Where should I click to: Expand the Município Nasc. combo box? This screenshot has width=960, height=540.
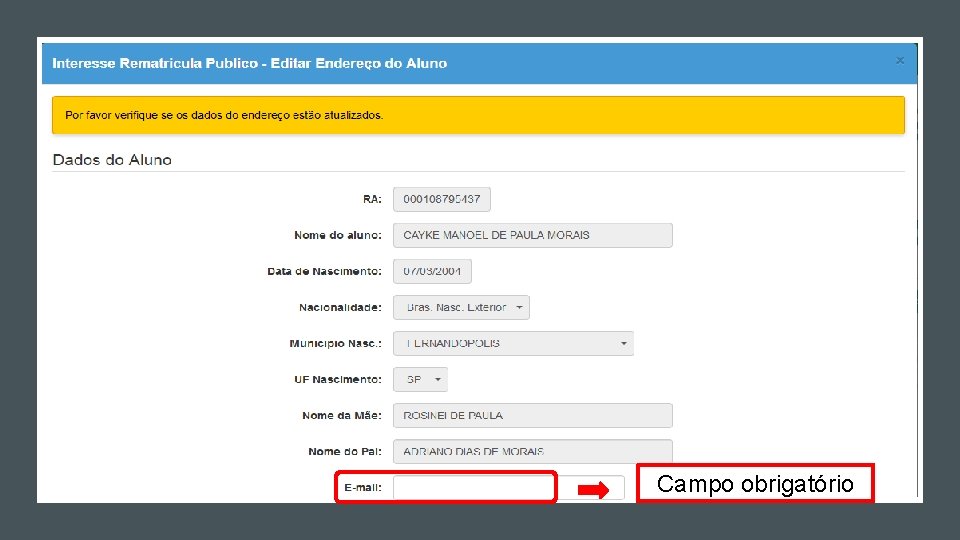click(x=513, y=343)
